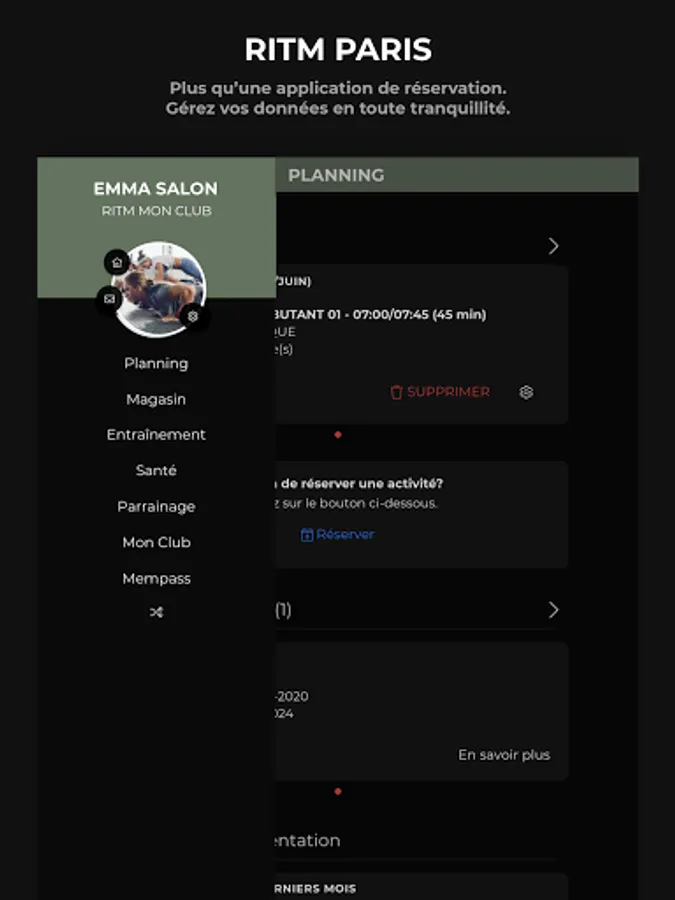Image resolution: width=675 pixels, height=900 pixels.
Task: Open Mon Club menu item
Action: pyautogui.click(x=156, y=542)
